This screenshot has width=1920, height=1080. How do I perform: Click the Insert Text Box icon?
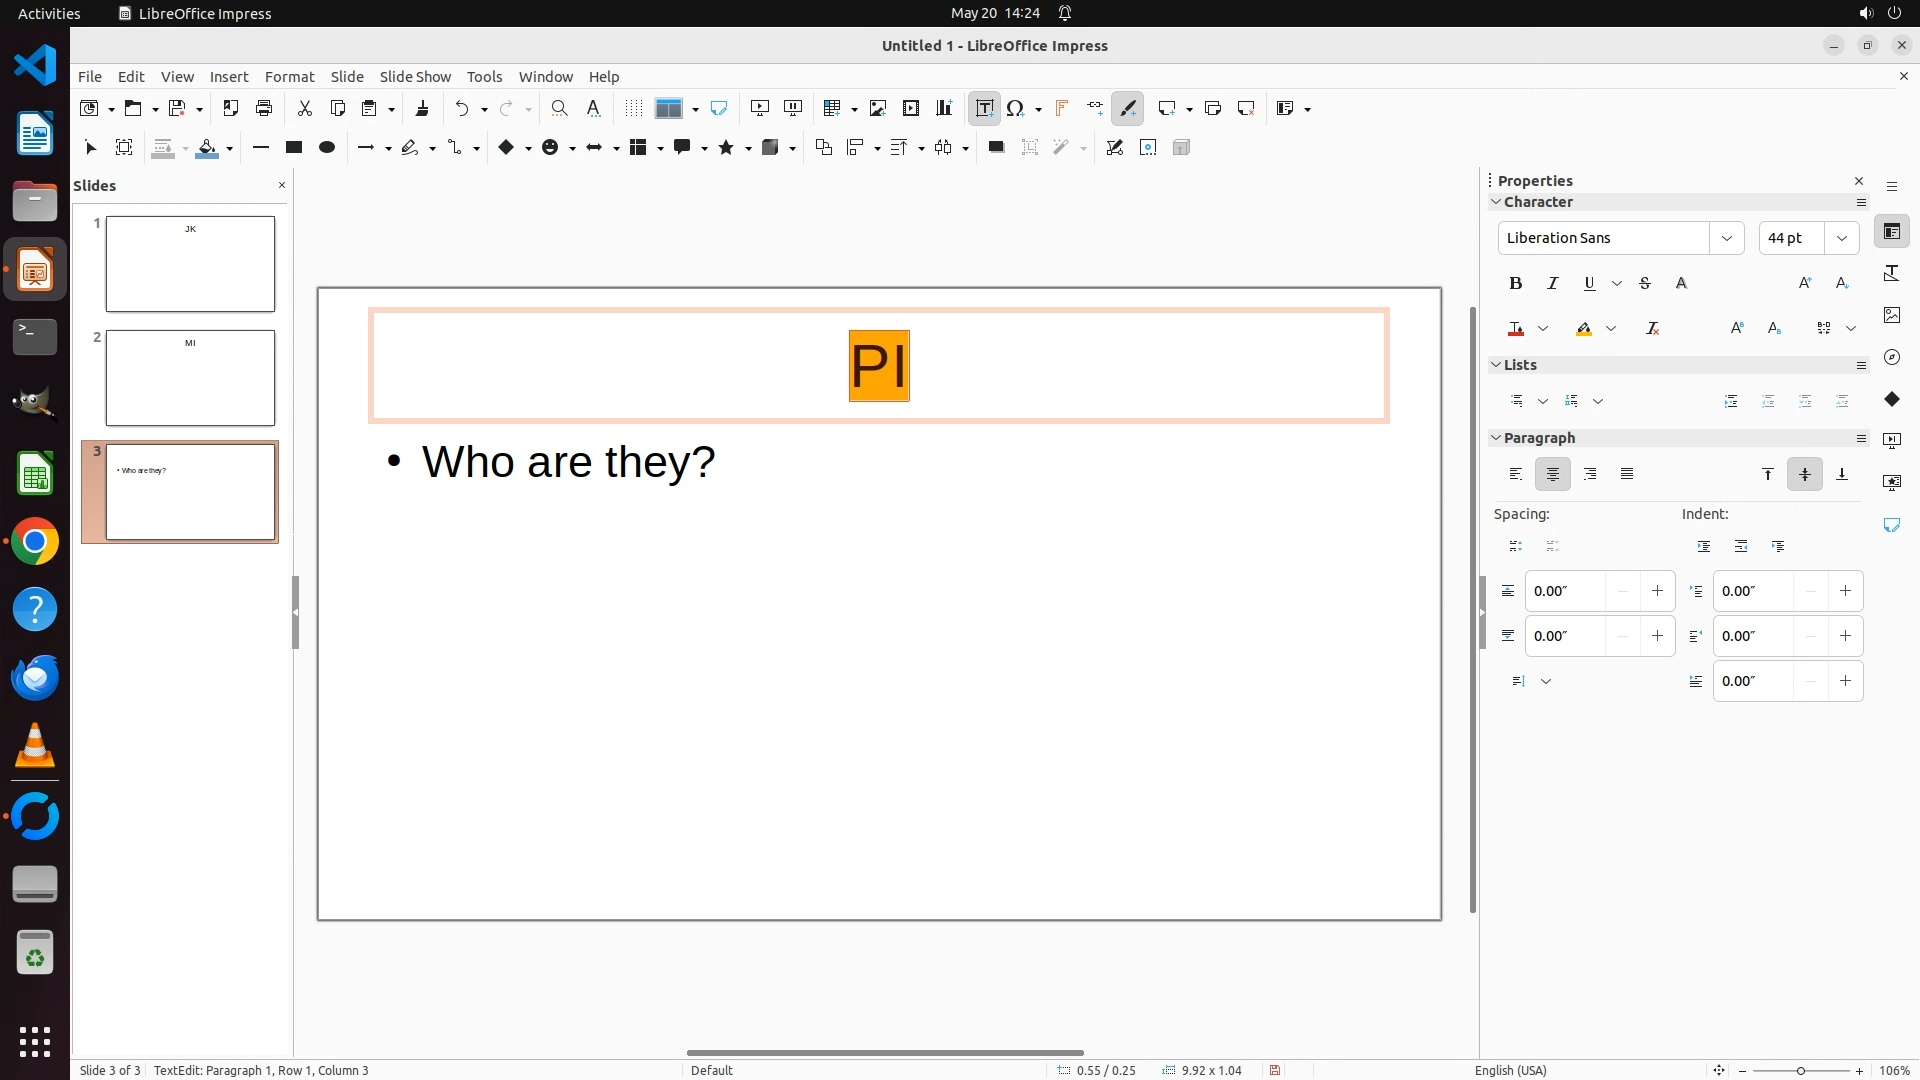(x=984, y=108)
